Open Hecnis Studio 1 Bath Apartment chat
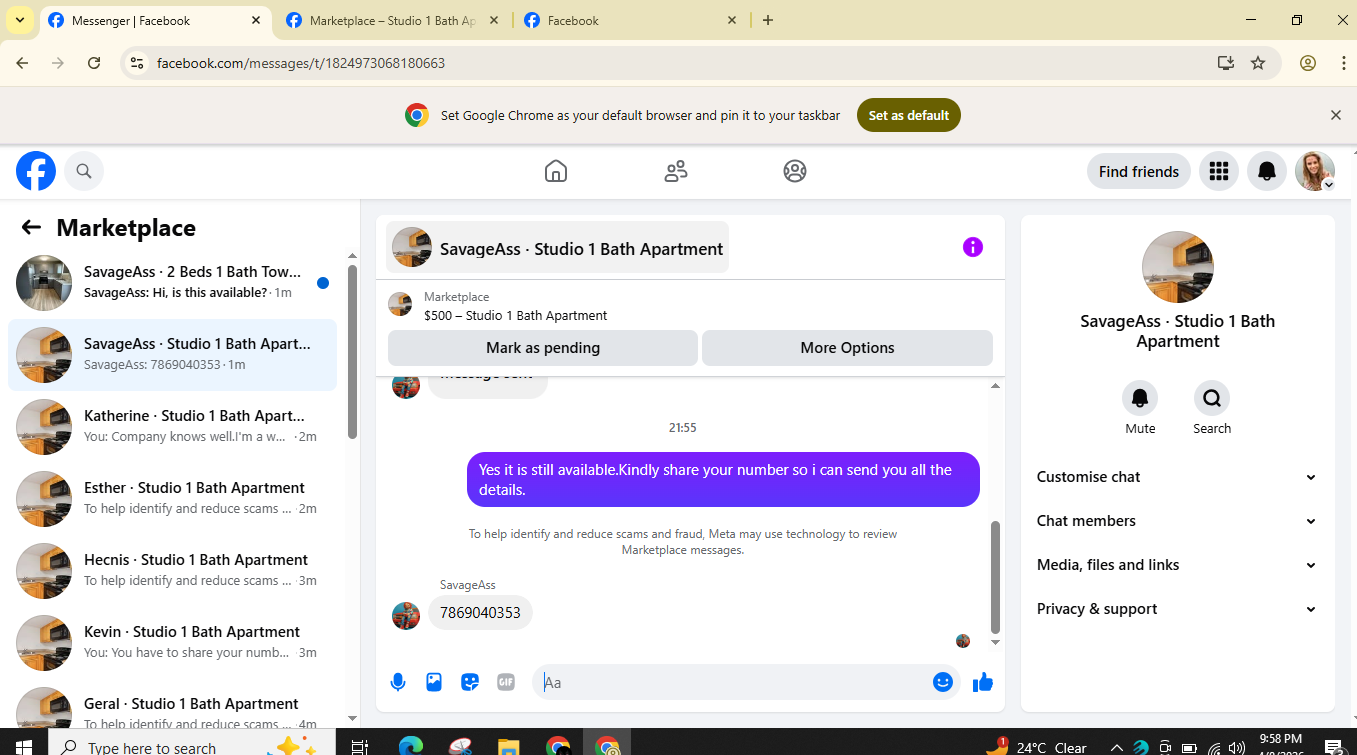This screenshot has width=1357, height=755. click(172, 571)
